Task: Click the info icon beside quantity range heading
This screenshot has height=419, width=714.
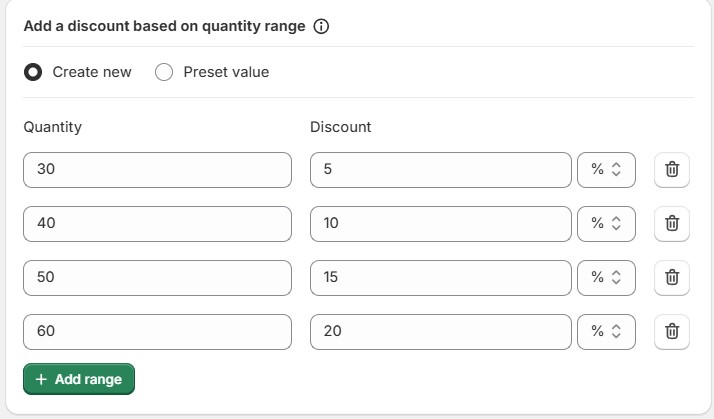Action: 321,27
